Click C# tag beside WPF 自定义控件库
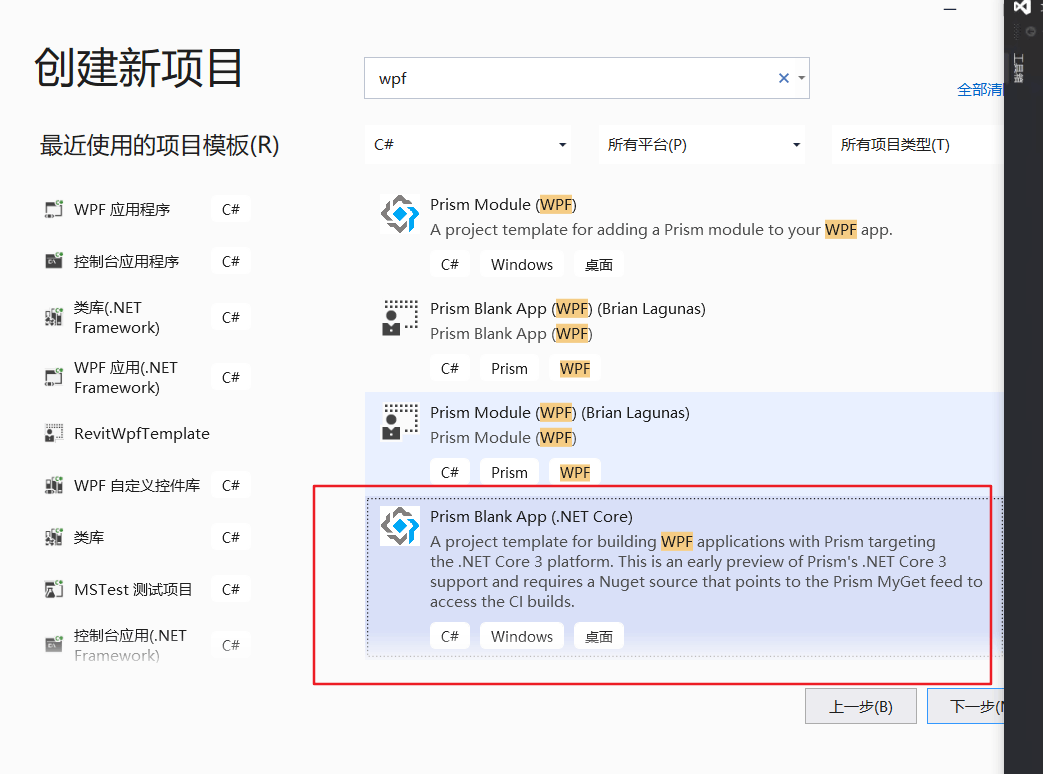Viewport: 1043px width, 774px height. coord(231,485)
